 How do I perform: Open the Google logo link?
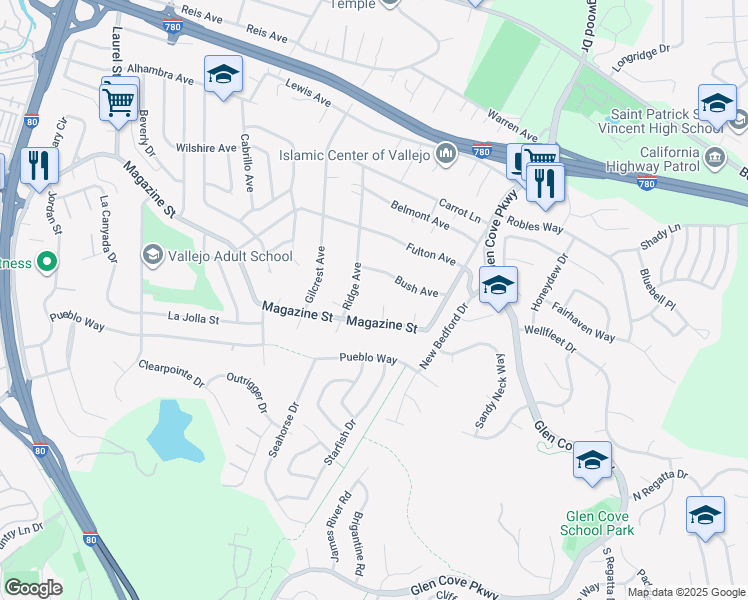coord(33,588)
